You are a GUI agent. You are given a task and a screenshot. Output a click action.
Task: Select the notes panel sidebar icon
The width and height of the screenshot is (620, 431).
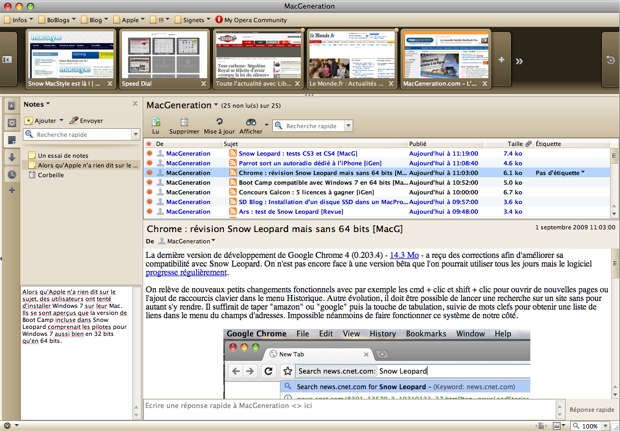coord(11,140)
